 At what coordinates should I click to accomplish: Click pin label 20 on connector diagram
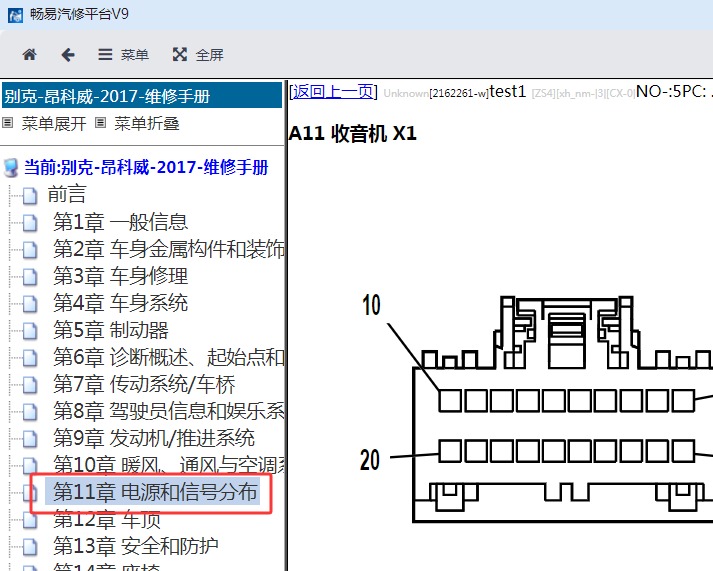point(370,460)
